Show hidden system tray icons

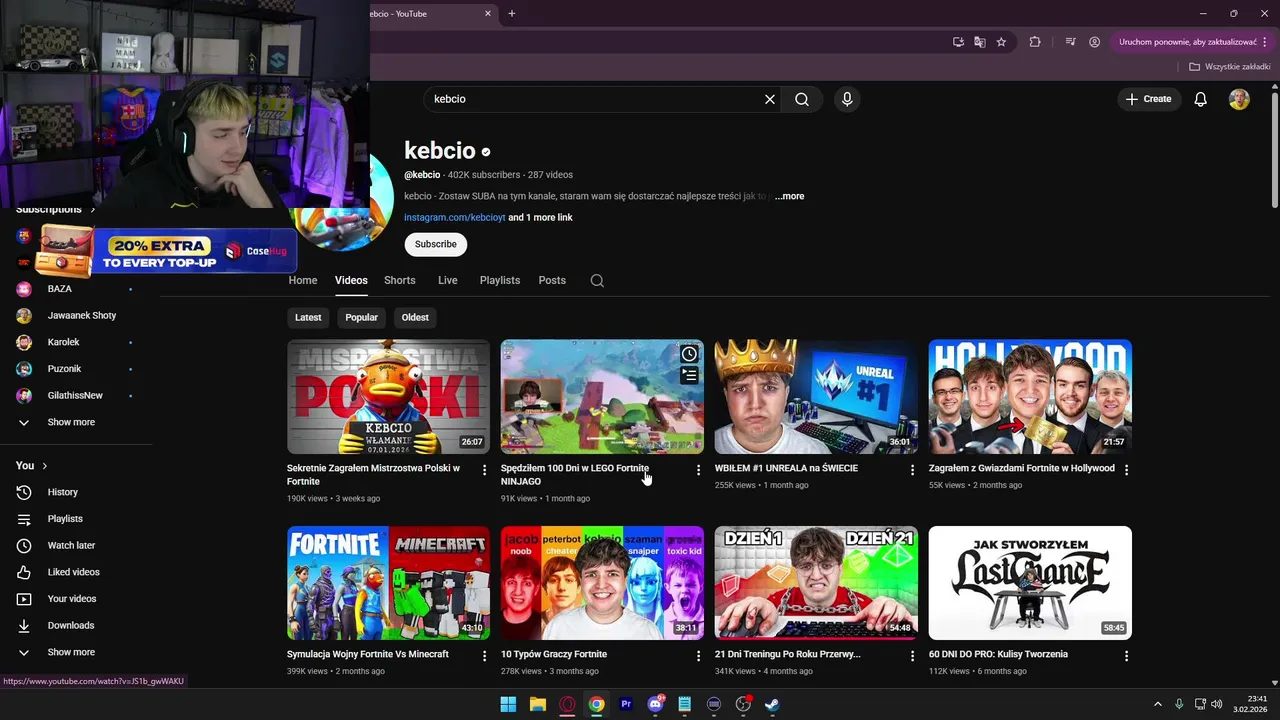(x=1158, y=704)
